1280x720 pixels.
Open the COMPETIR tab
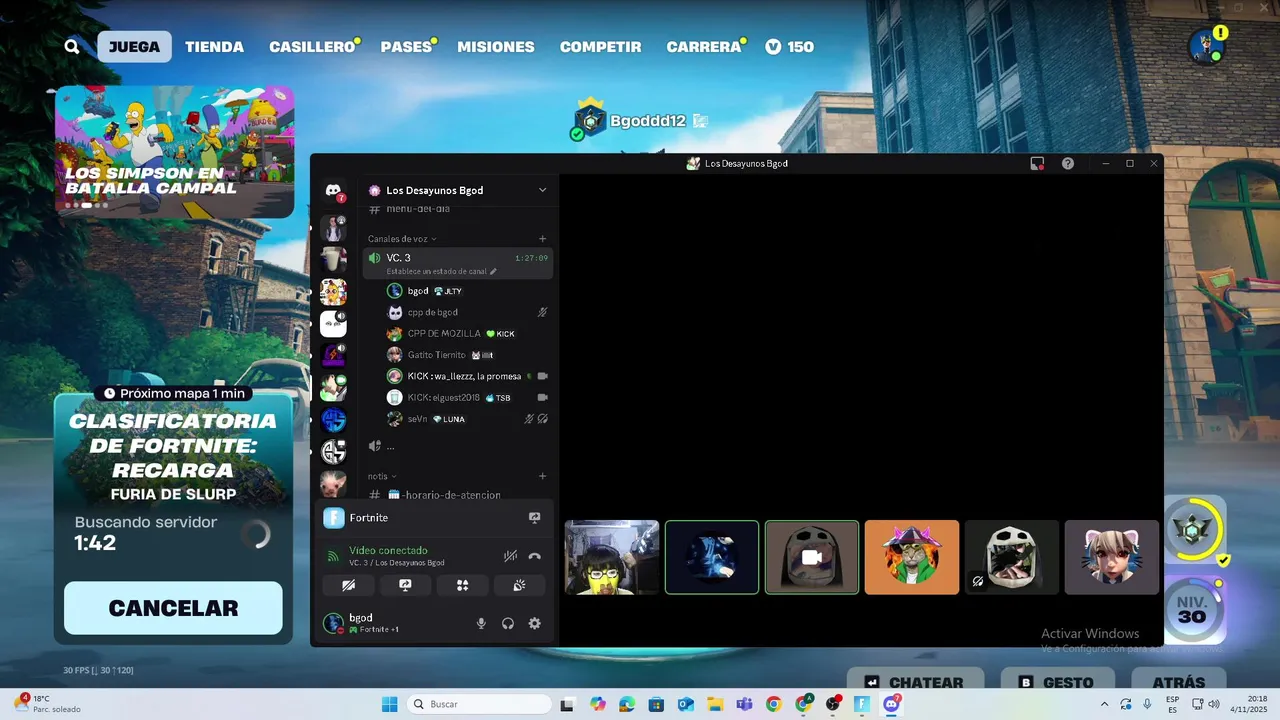click(x=600, y=47)
